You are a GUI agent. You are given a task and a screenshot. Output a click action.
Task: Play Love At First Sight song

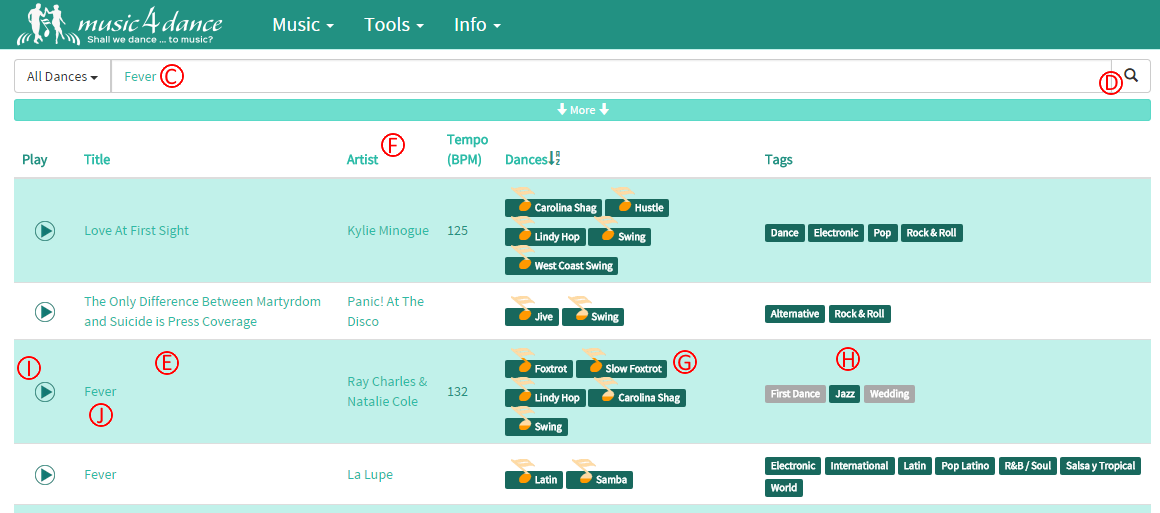point(45,231)
